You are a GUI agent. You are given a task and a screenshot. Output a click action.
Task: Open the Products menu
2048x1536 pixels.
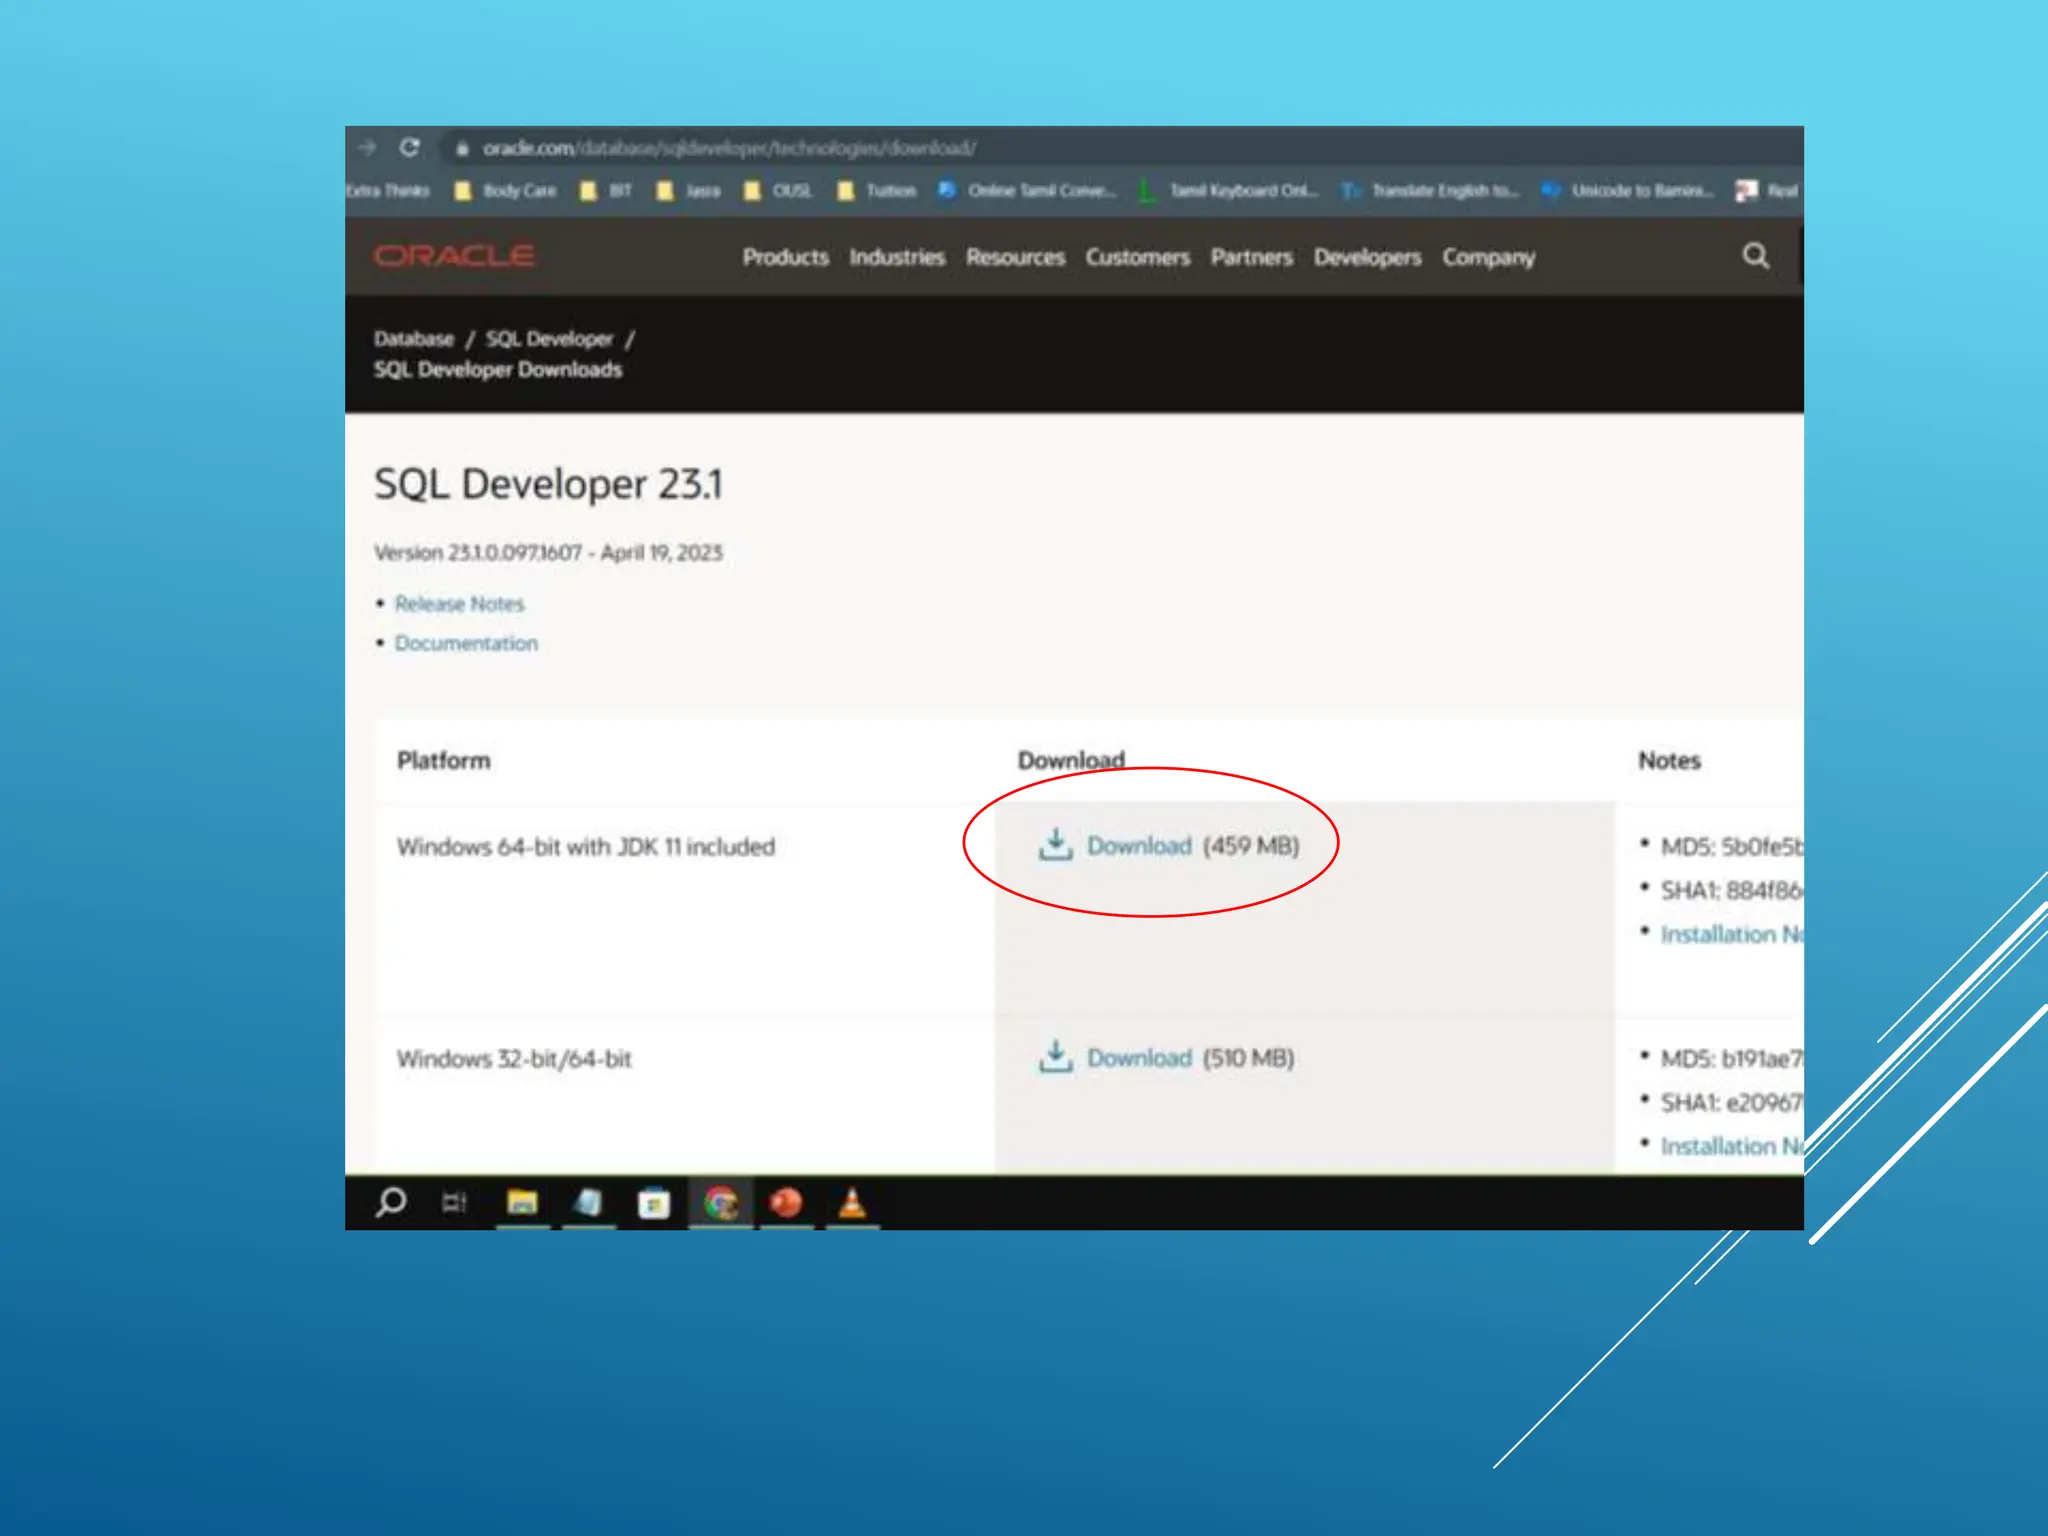tap(785, 257)
